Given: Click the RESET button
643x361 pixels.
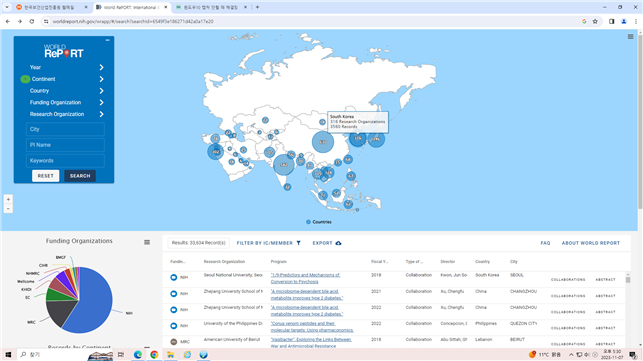Looking at the screenshot, I should coord(46,176).
